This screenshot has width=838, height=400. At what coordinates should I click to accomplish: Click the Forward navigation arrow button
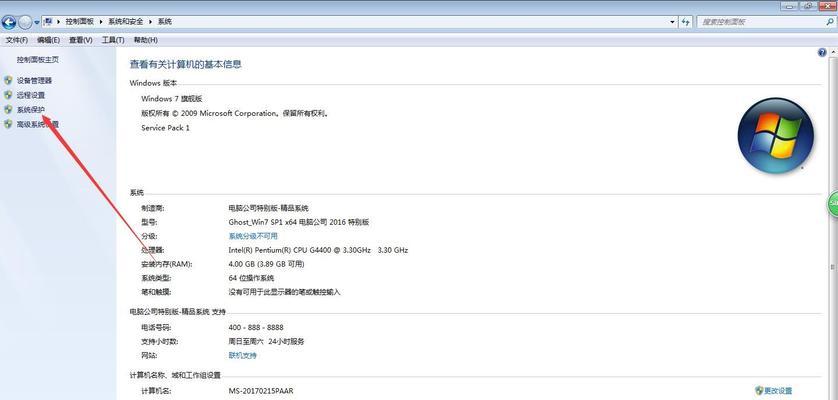pos(25,22)
